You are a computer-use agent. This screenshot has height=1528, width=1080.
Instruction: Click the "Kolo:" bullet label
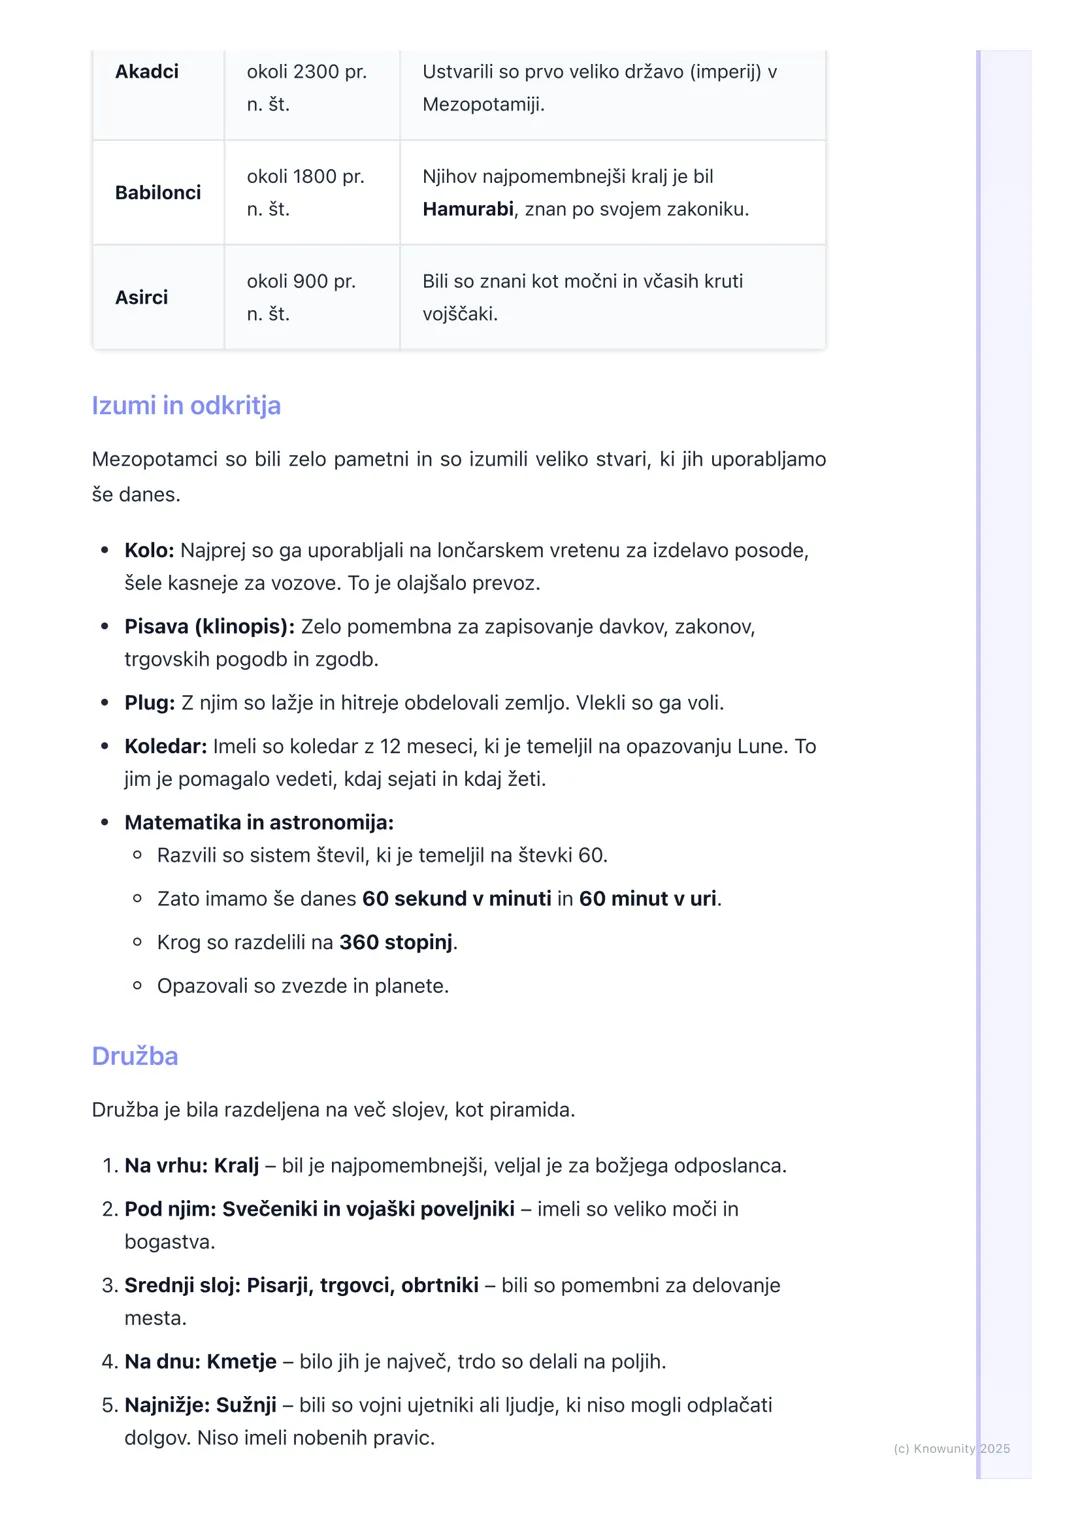(x=149, y=551)
